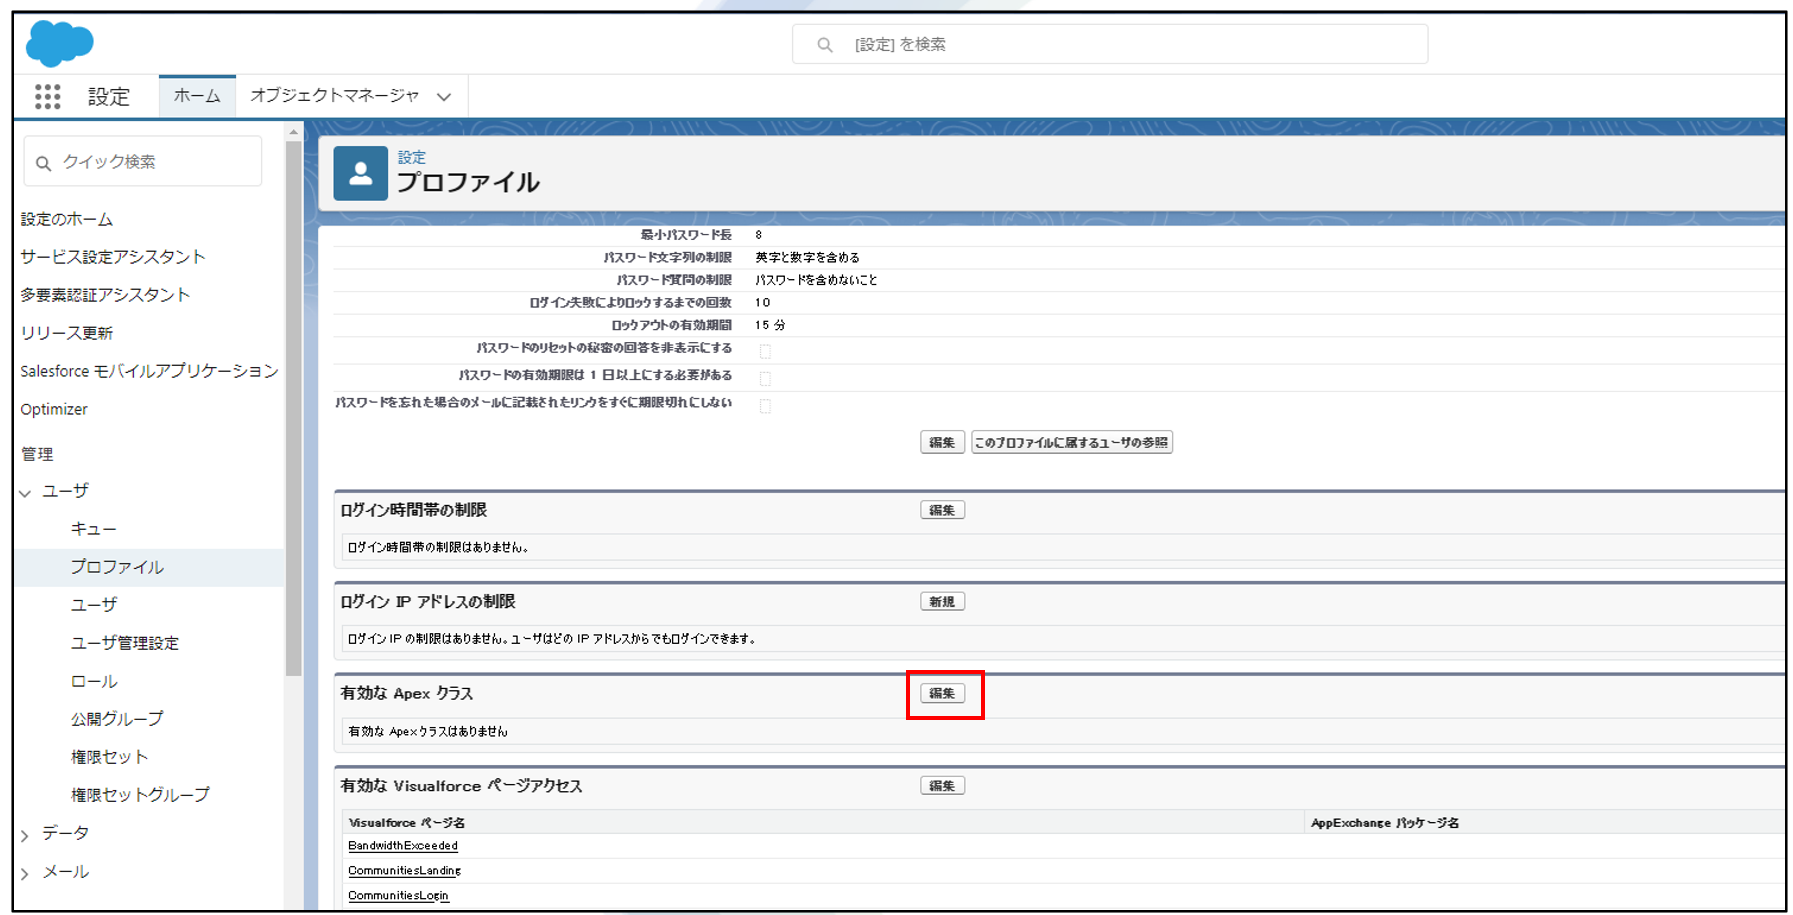Click the profile page header icon
The width and height of the screenshot is (1793, 915).
pos(360,174)
